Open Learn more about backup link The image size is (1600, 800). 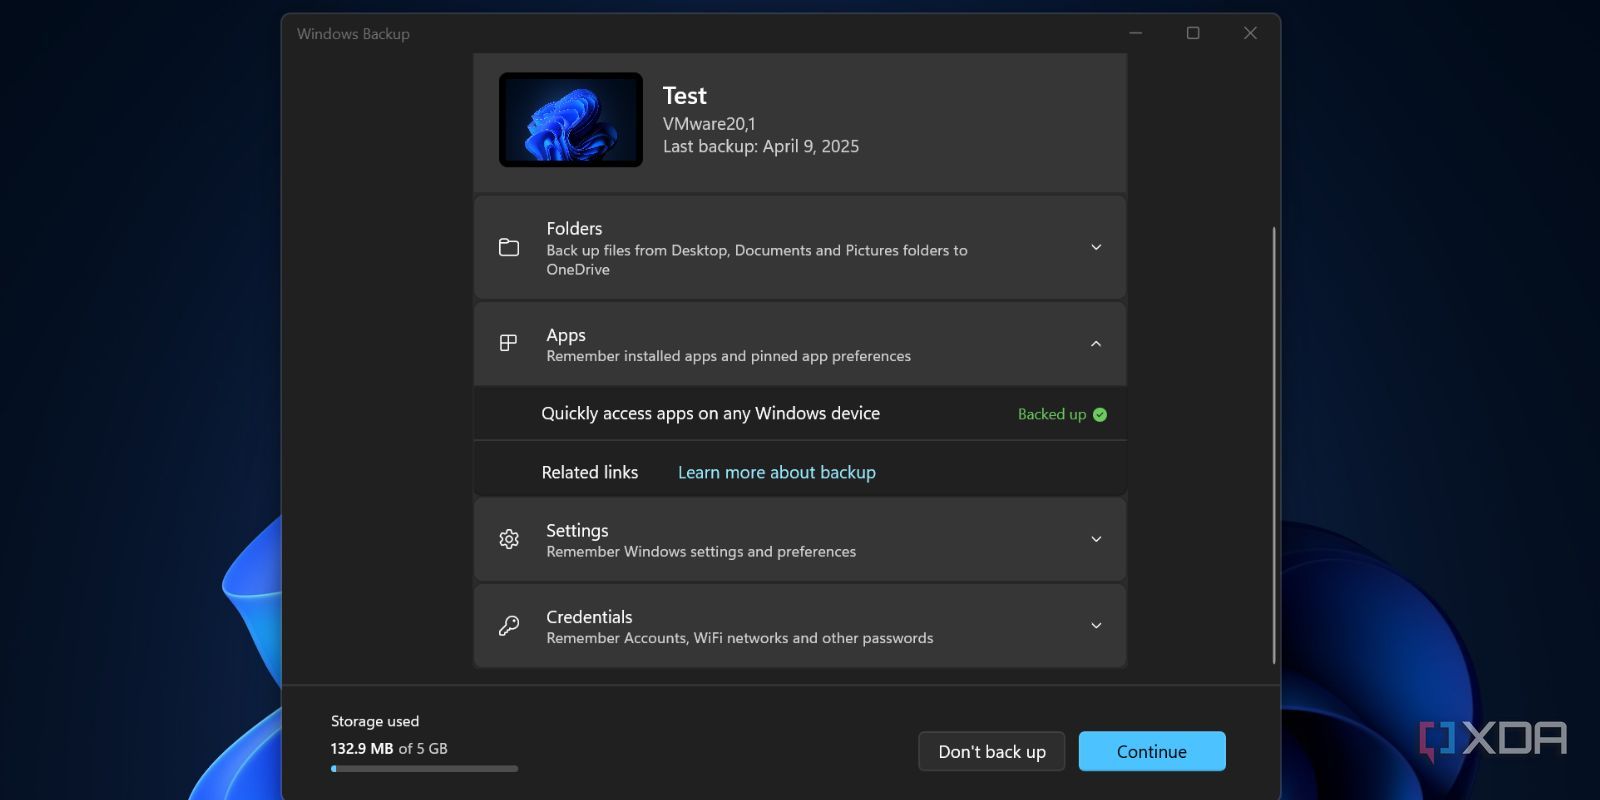(776, 472)
